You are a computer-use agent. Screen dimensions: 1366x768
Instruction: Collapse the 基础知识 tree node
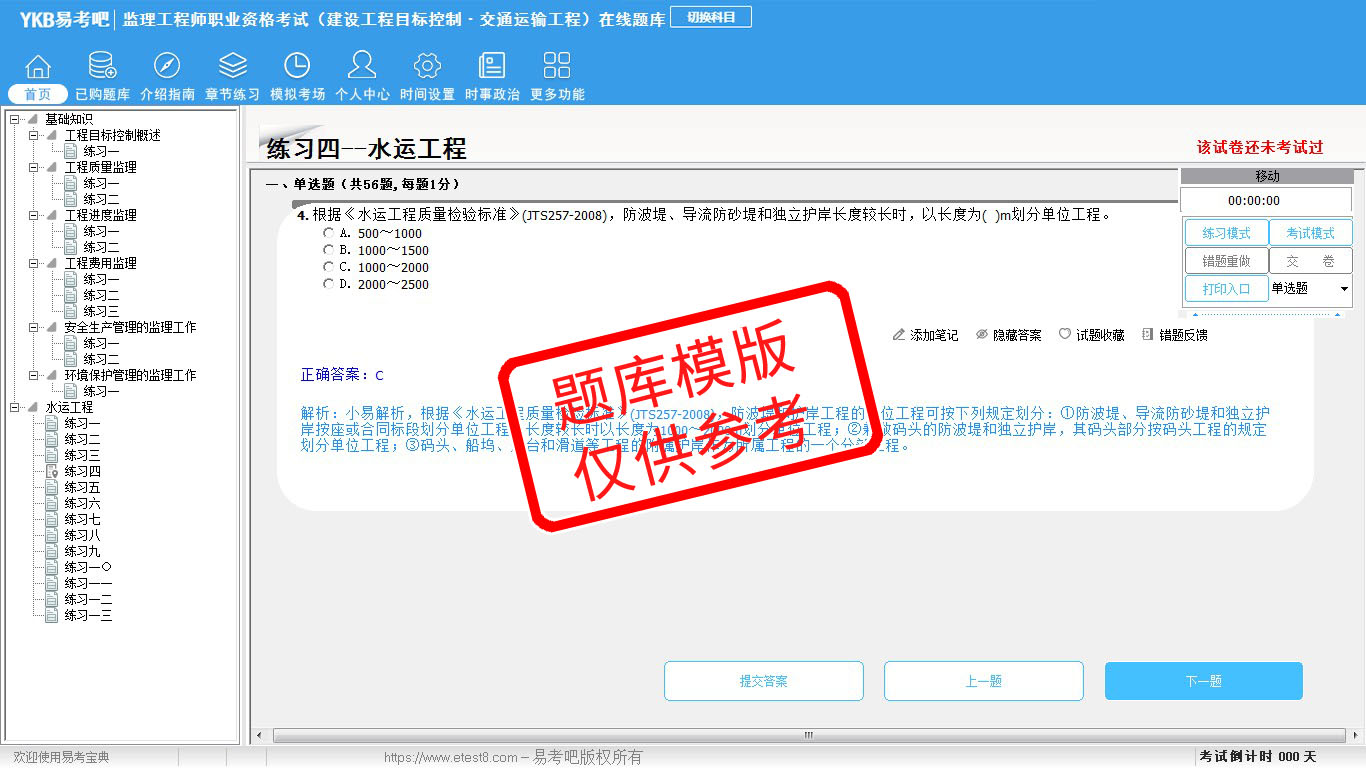(15, 119)
